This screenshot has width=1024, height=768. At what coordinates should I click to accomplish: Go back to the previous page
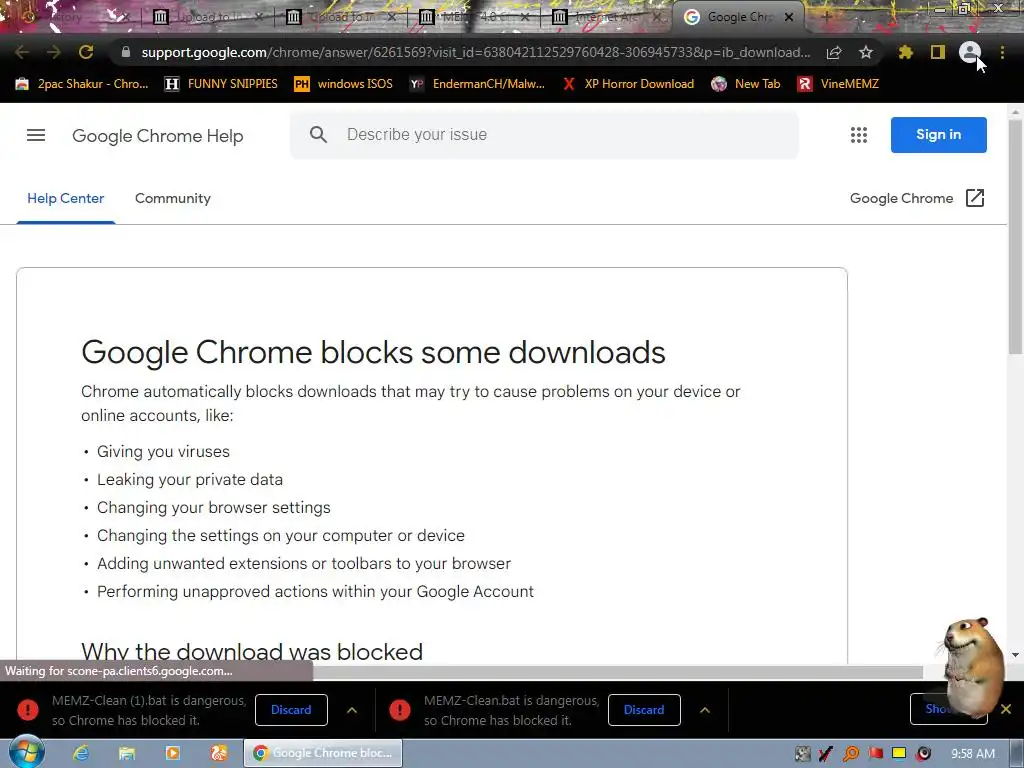pos(22,52)
